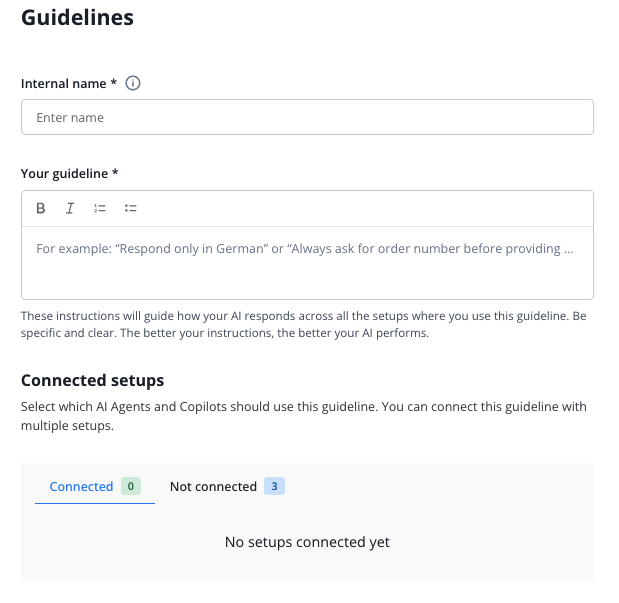This screenshot has width=619, height=603.
Task: Toggle bold formatting in guideline editor
Action: [41, 208]
